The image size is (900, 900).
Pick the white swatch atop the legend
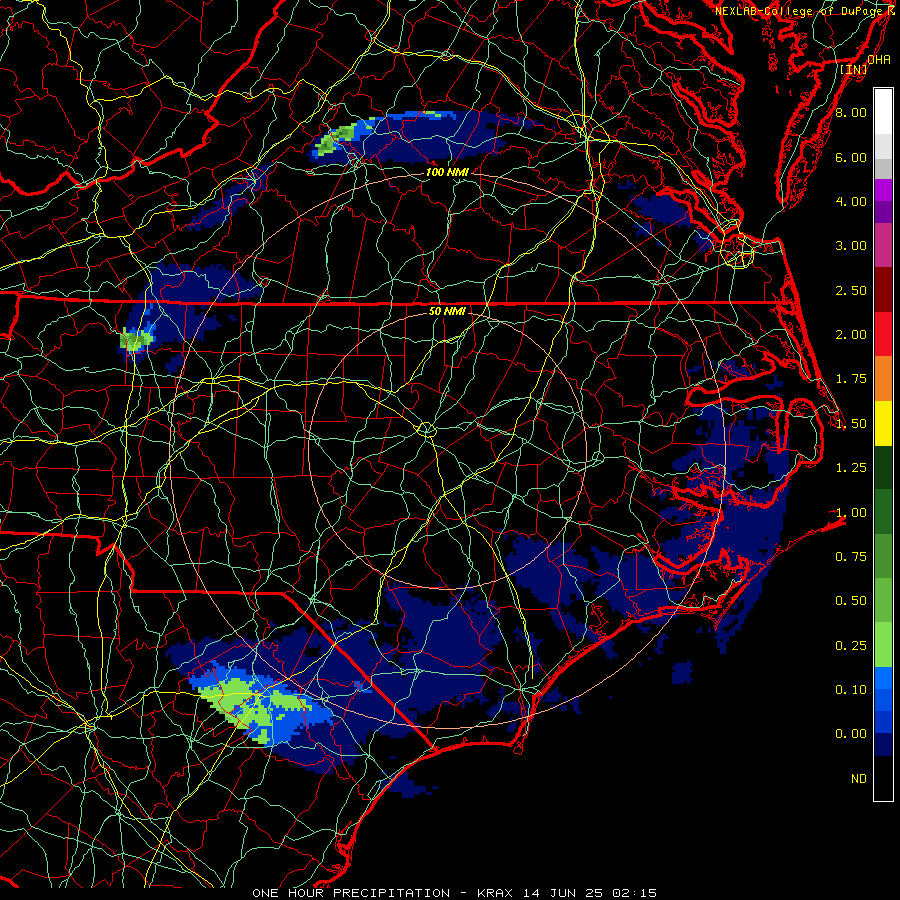[883, 112]
